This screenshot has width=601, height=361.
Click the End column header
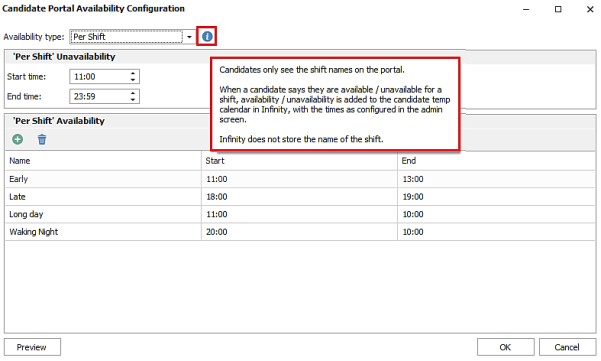496,161
